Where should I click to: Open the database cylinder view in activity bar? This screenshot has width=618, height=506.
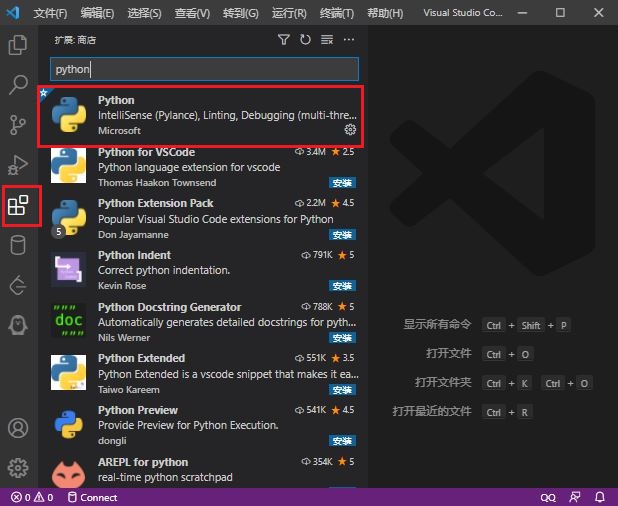pyautogui.click(x=18, y=245)
